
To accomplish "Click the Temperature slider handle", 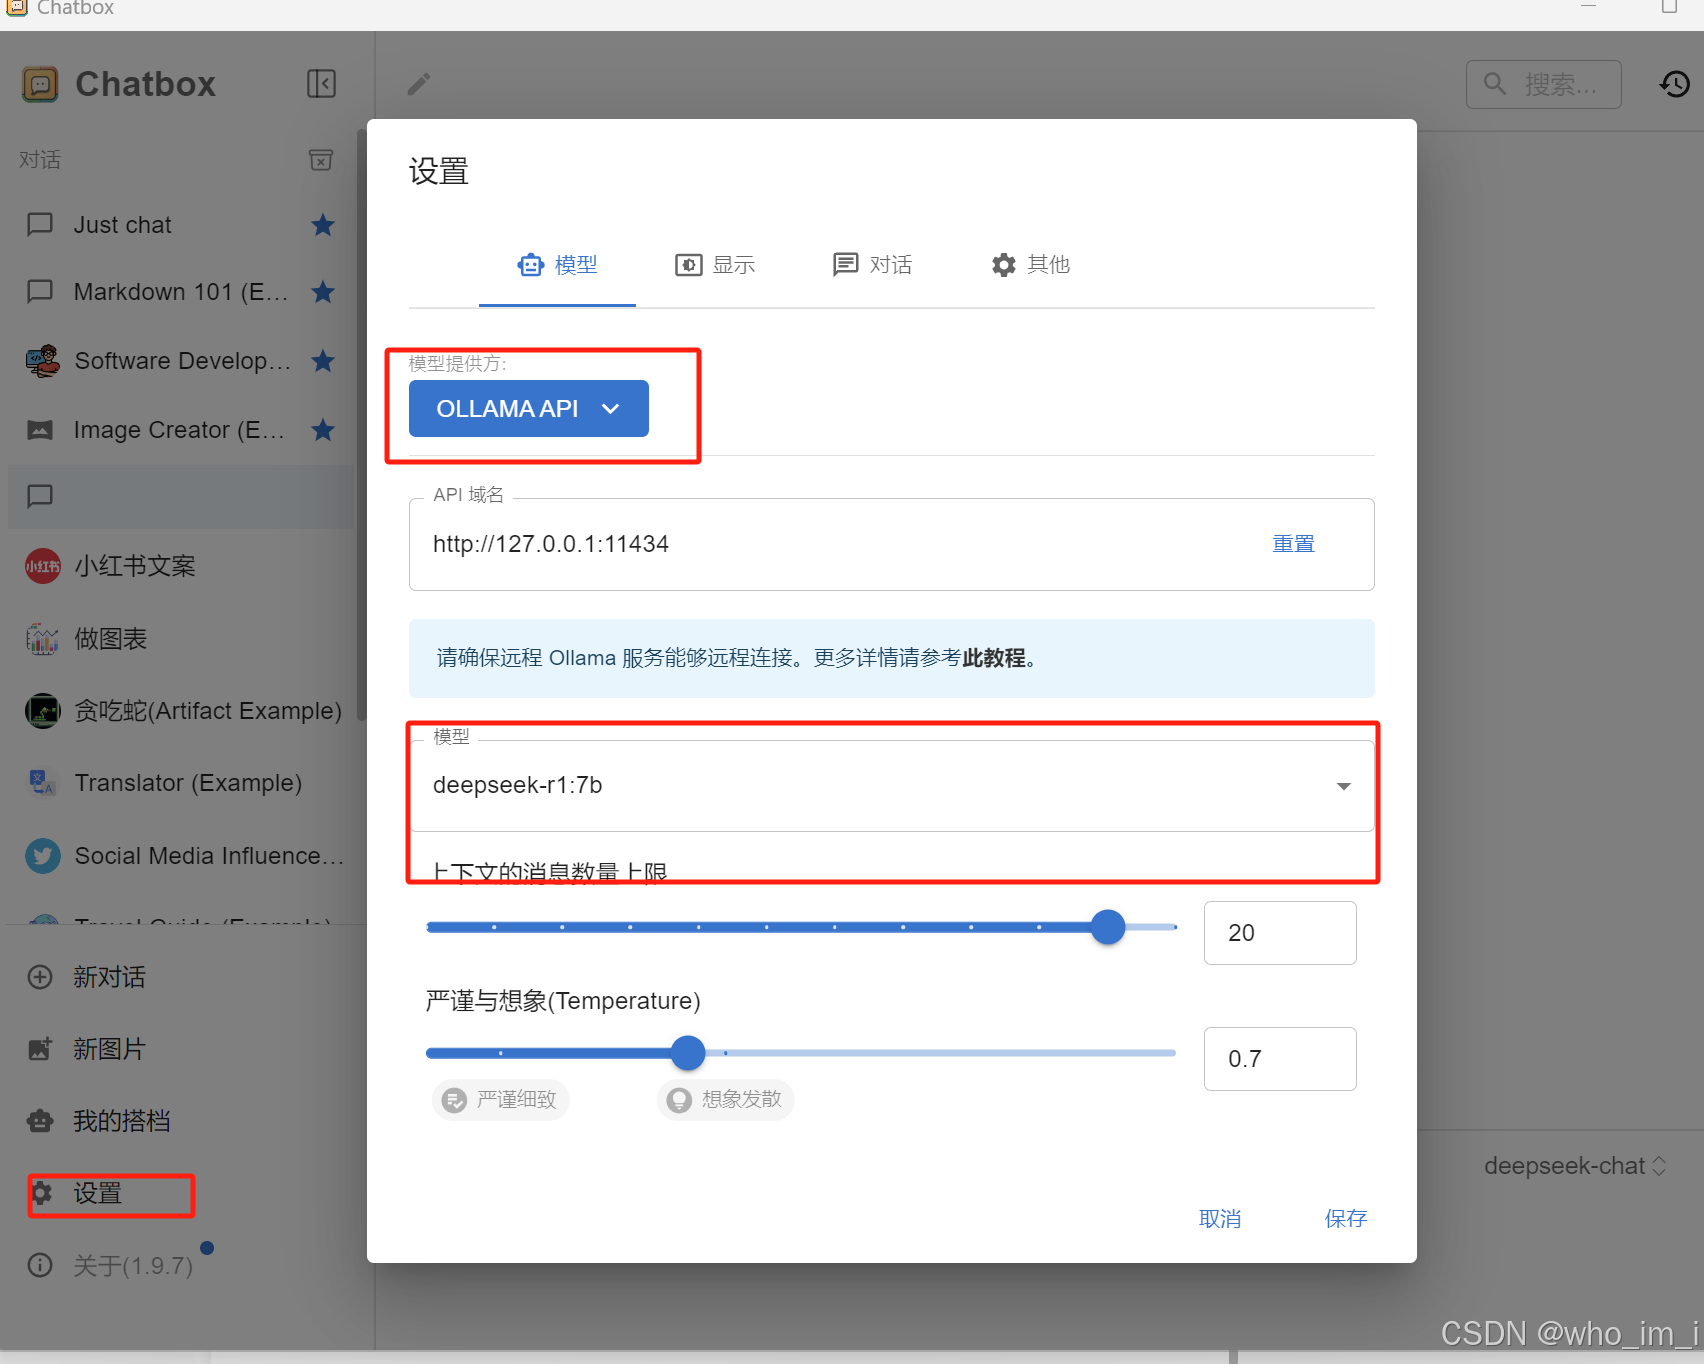I will coord(688,1053).
